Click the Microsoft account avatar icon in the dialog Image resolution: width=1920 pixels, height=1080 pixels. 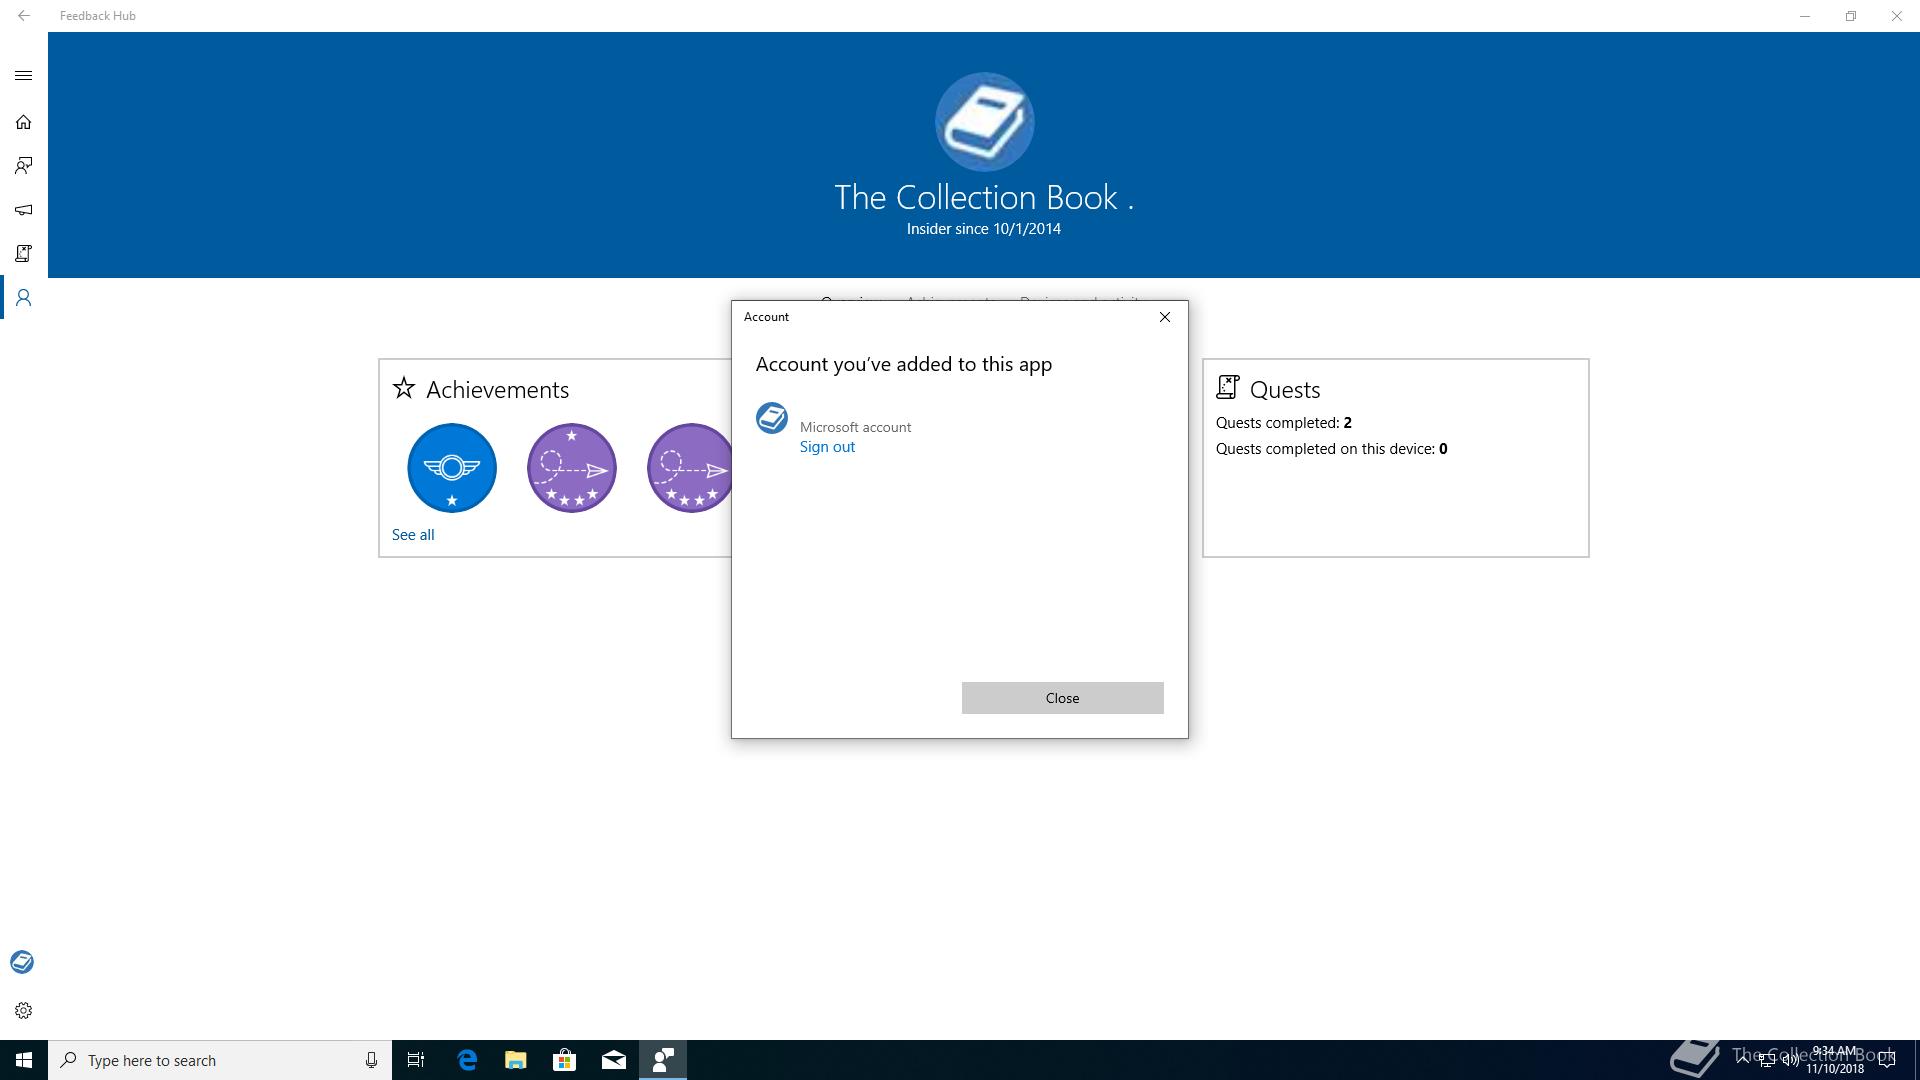[x=772, y=419]
